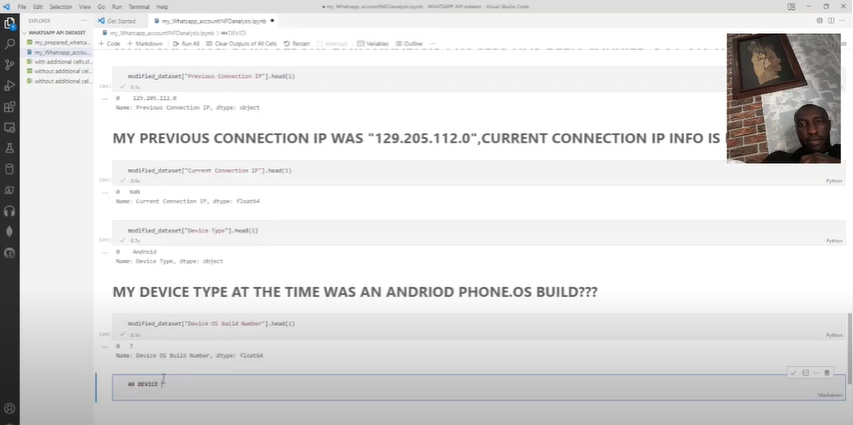Click the Accounts icon in activity bar

coord(10,408)
